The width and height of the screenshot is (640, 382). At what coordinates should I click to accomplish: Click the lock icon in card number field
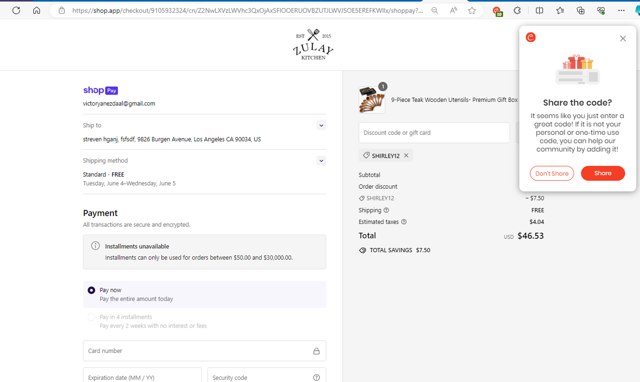[x=316, y=351]
